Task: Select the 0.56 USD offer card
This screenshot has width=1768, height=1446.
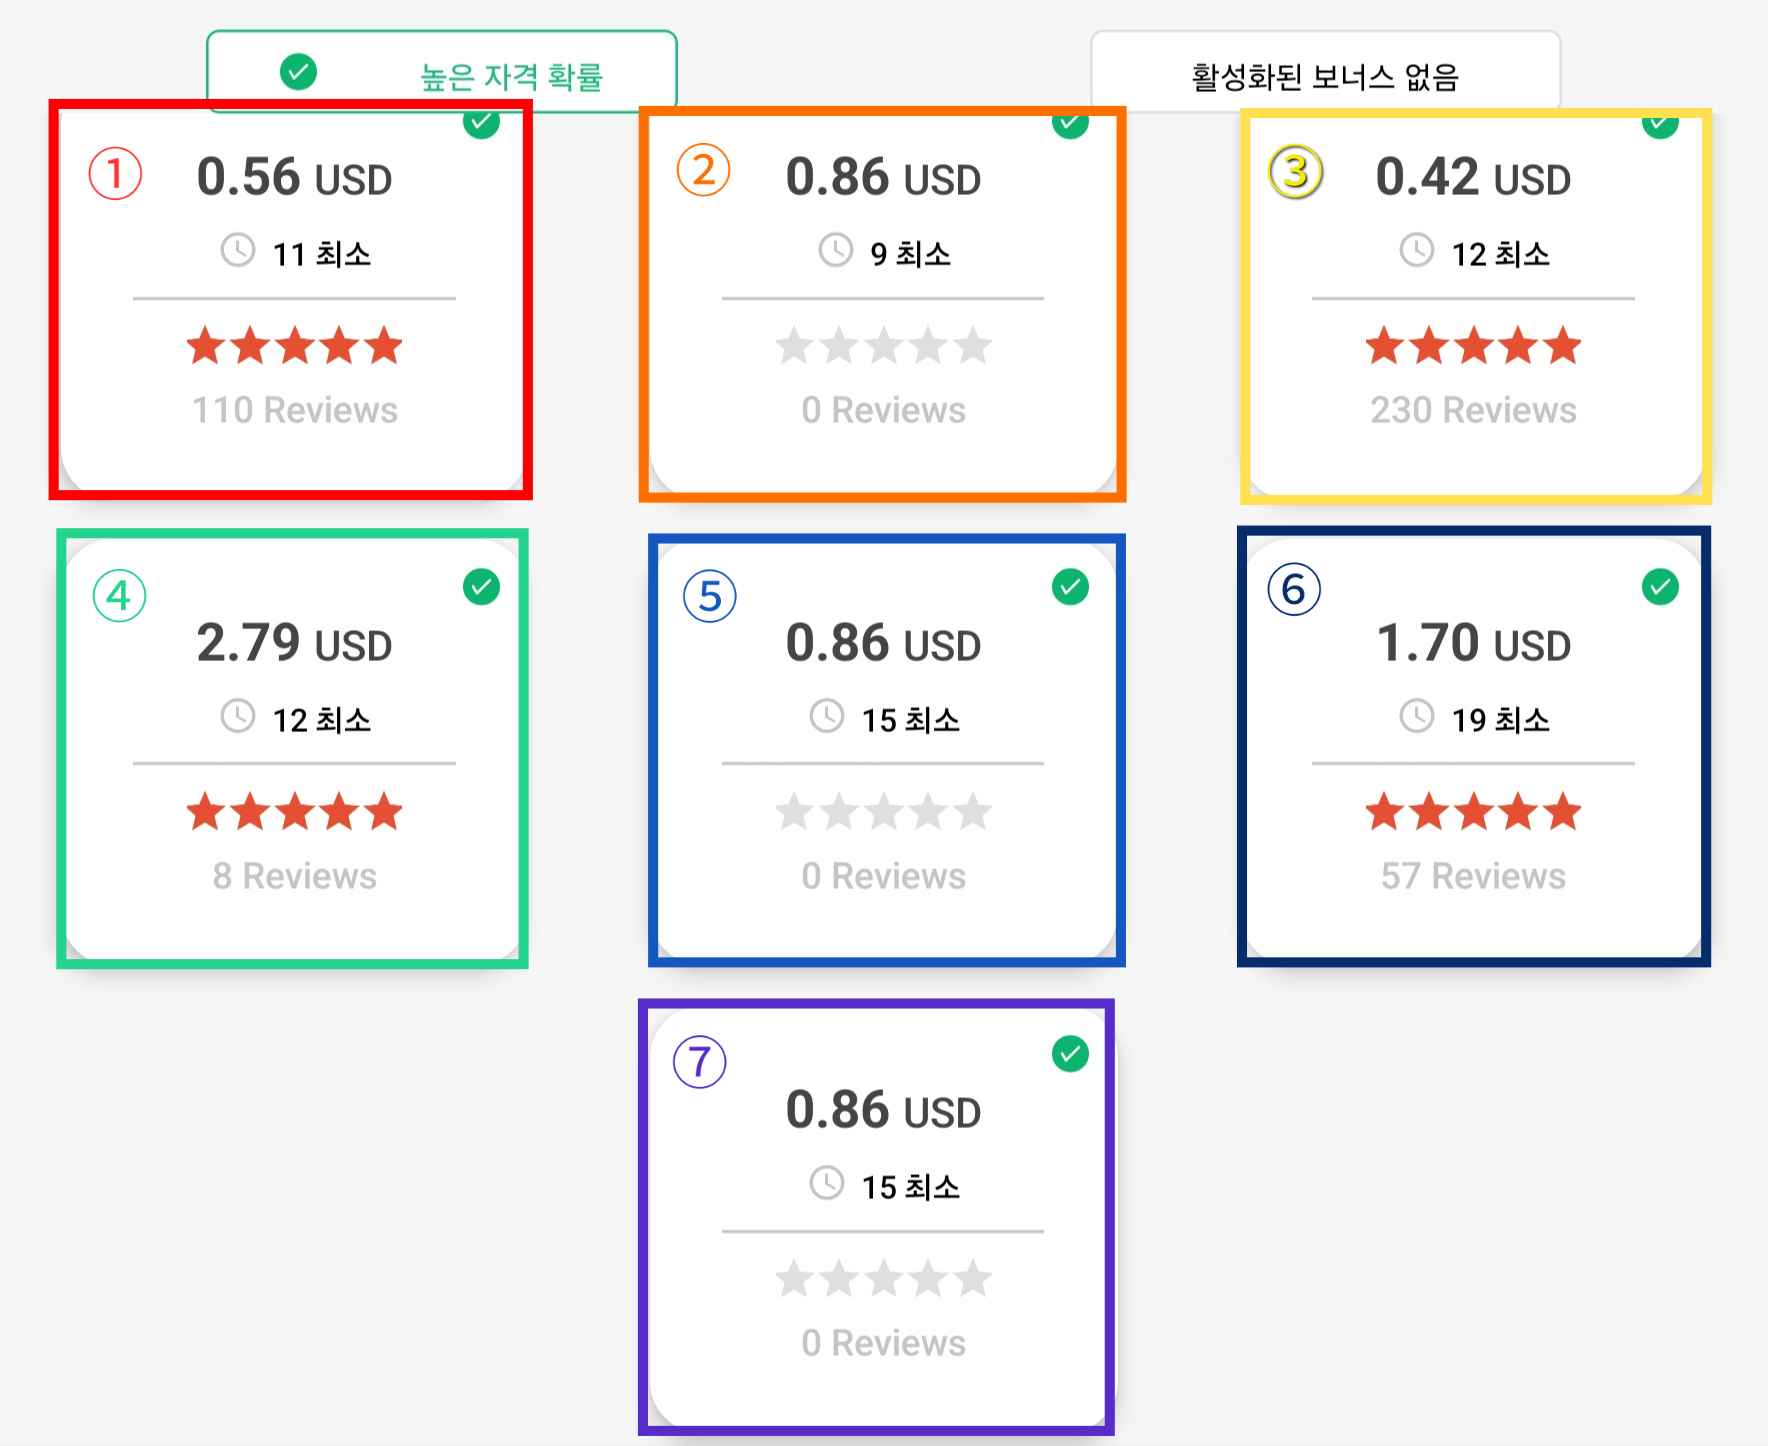Action: pyautogui.click(x=291, y=300)
